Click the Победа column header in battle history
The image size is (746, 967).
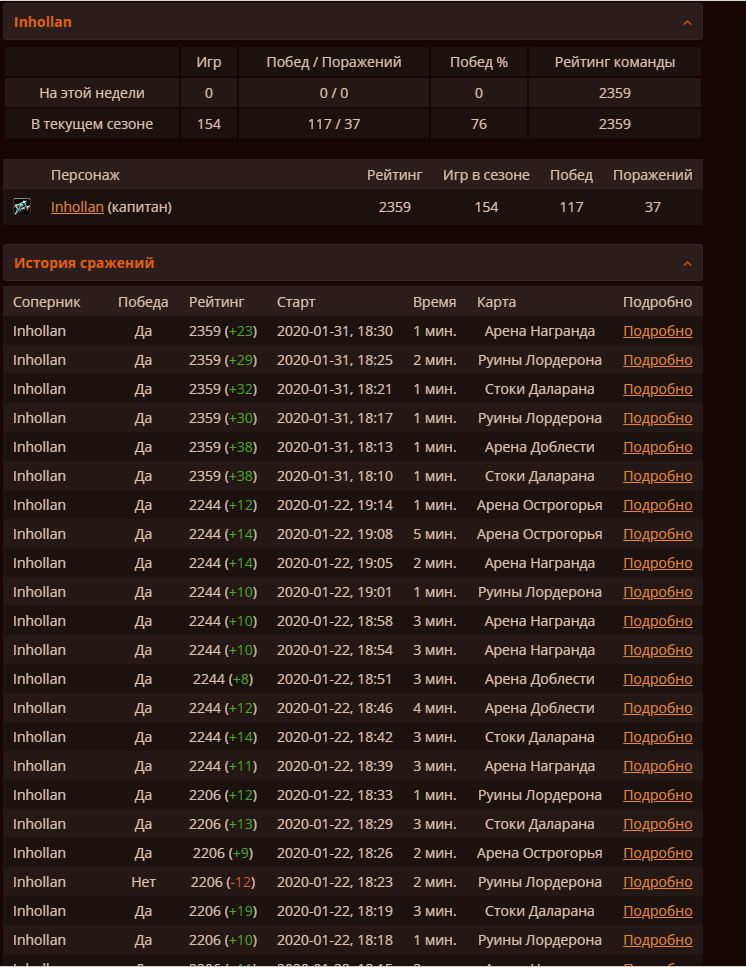point(143,302)
